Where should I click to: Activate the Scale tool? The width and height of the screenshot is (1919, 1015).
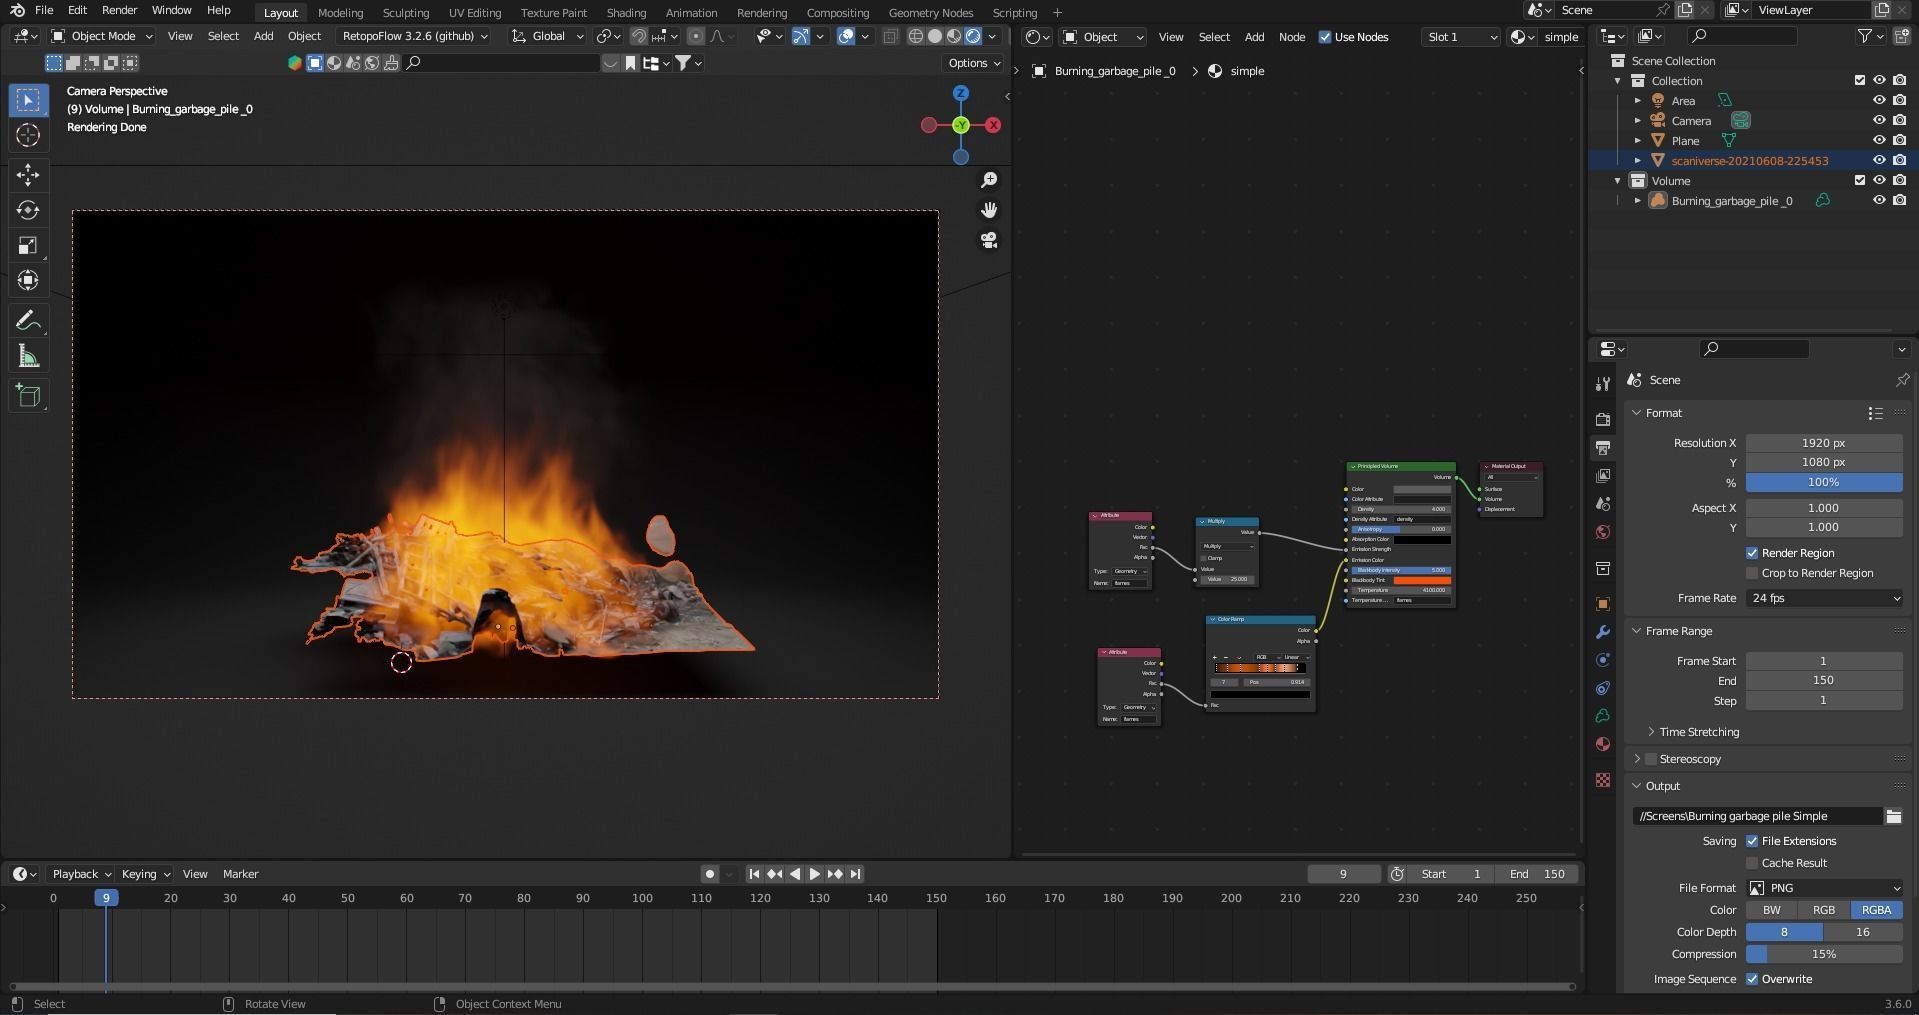28,246
